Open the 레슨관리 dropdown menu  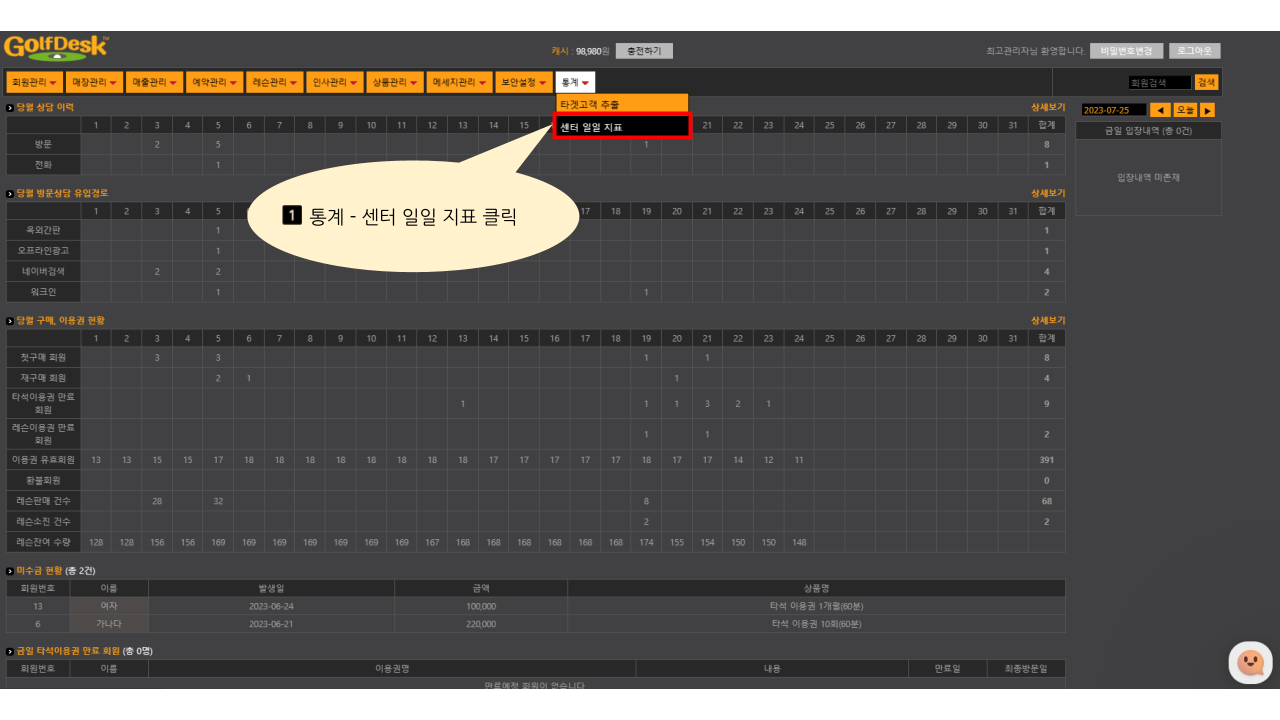[x=275, y=82]
